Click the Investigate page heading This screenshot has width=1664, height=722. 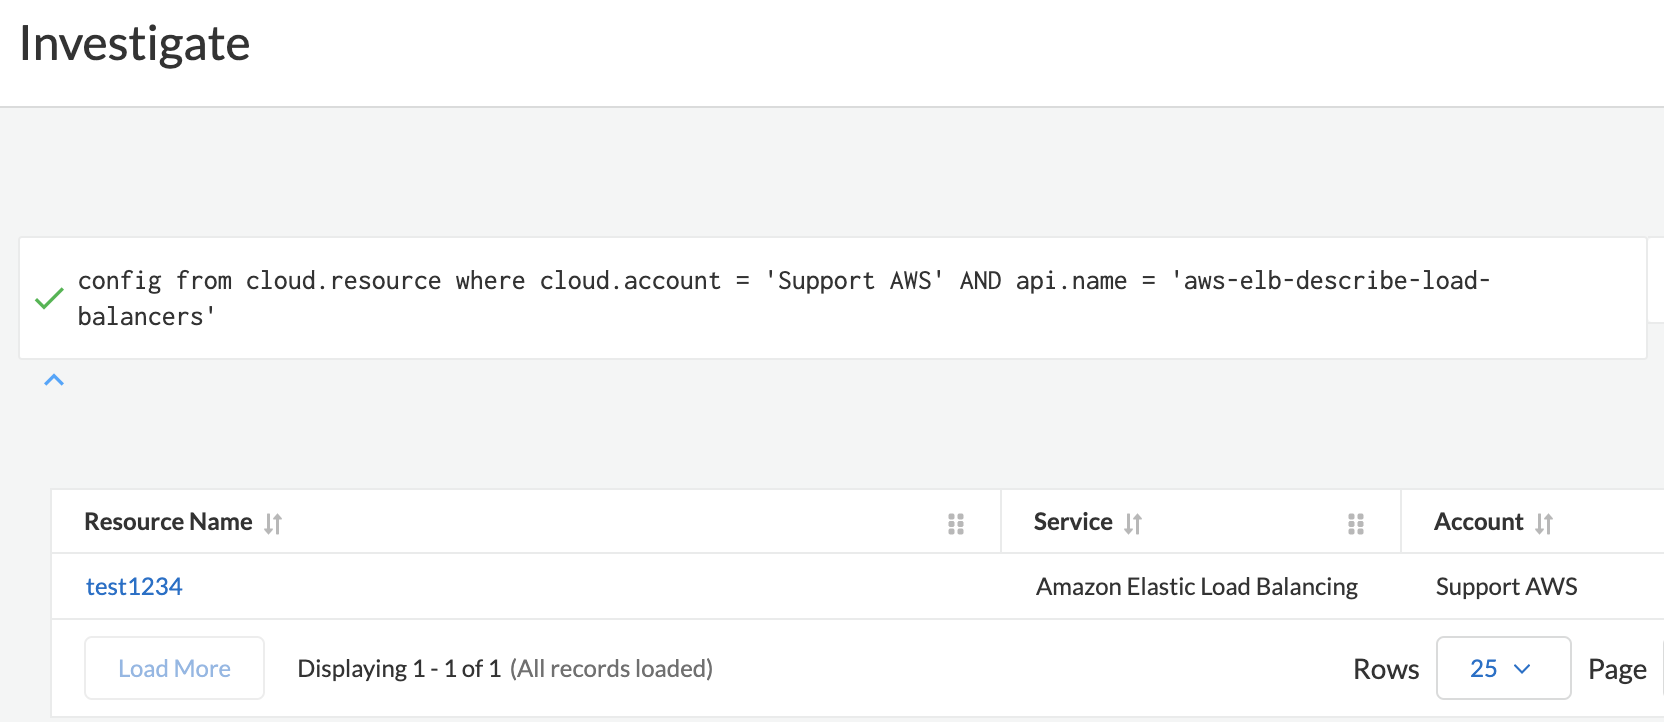(x=135, y=44)
